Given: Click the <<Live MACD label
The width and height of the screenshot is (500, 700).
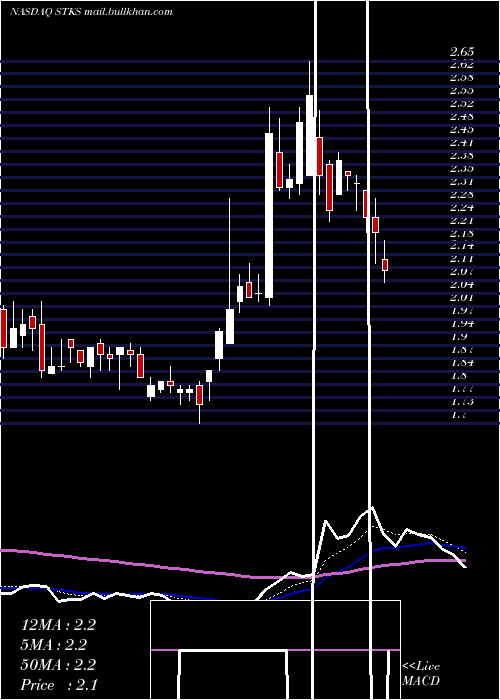Looking at the screenshot, I should 421,674.
